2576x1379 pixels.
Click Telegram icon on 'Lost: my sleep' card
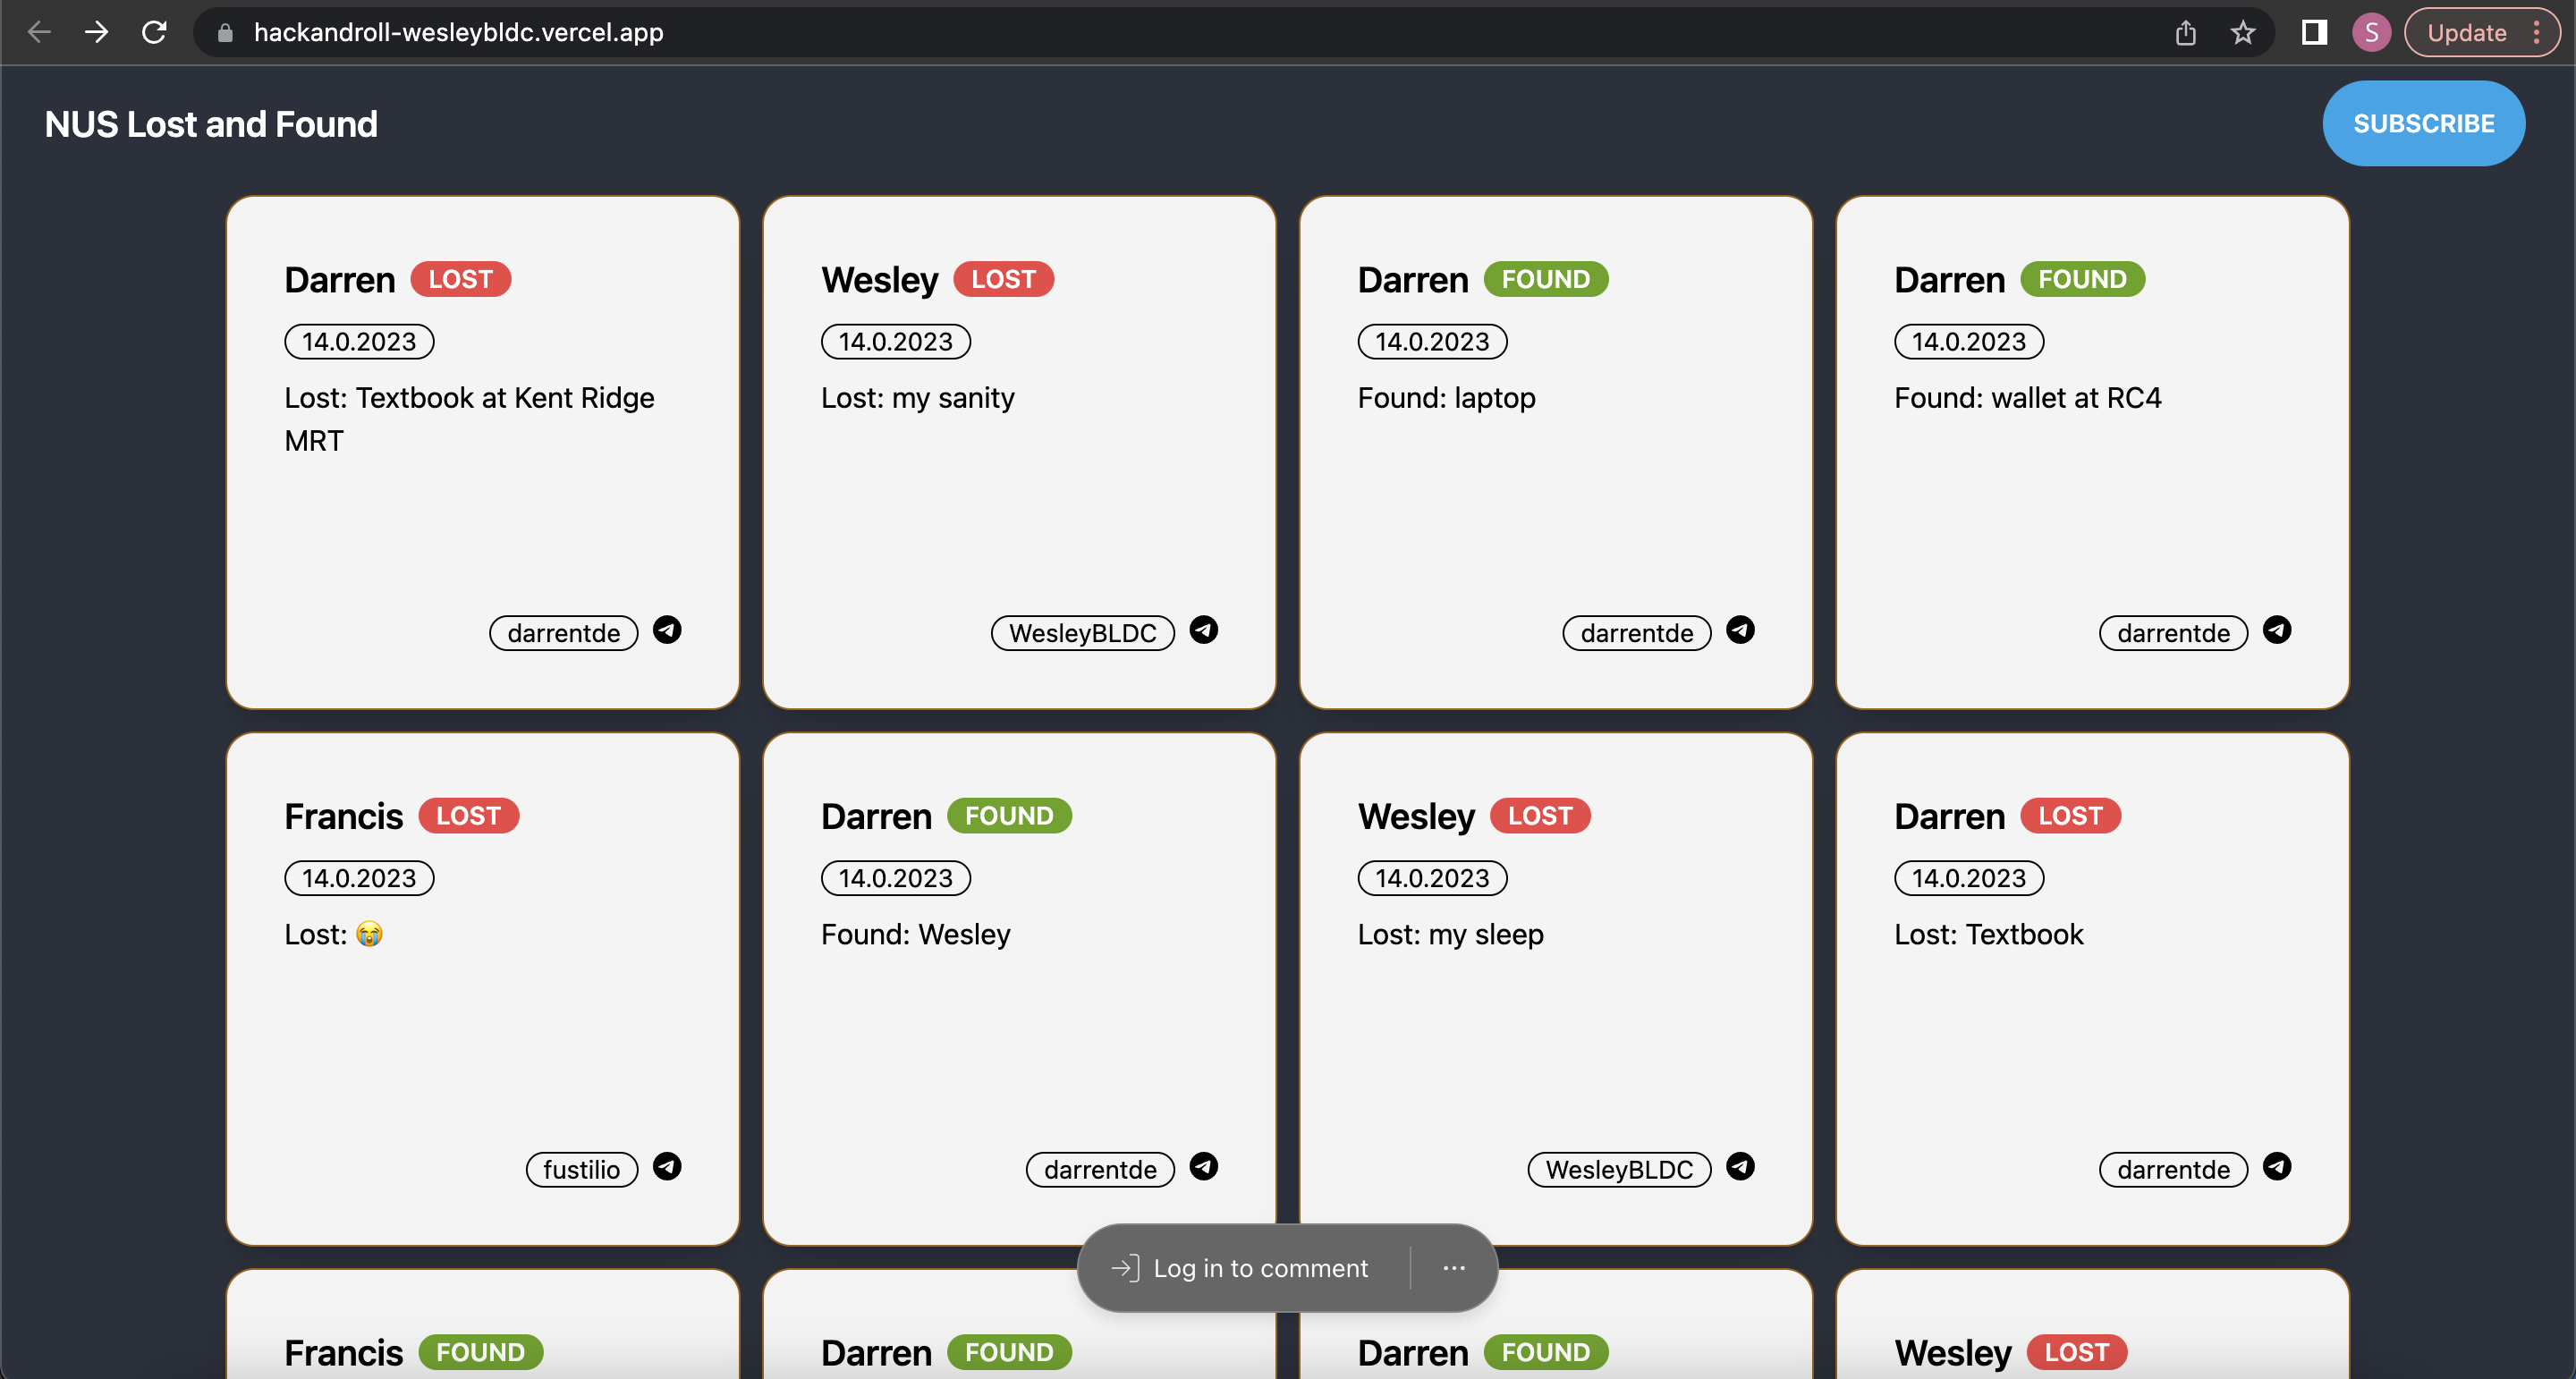click(x=1740, y=1166)
